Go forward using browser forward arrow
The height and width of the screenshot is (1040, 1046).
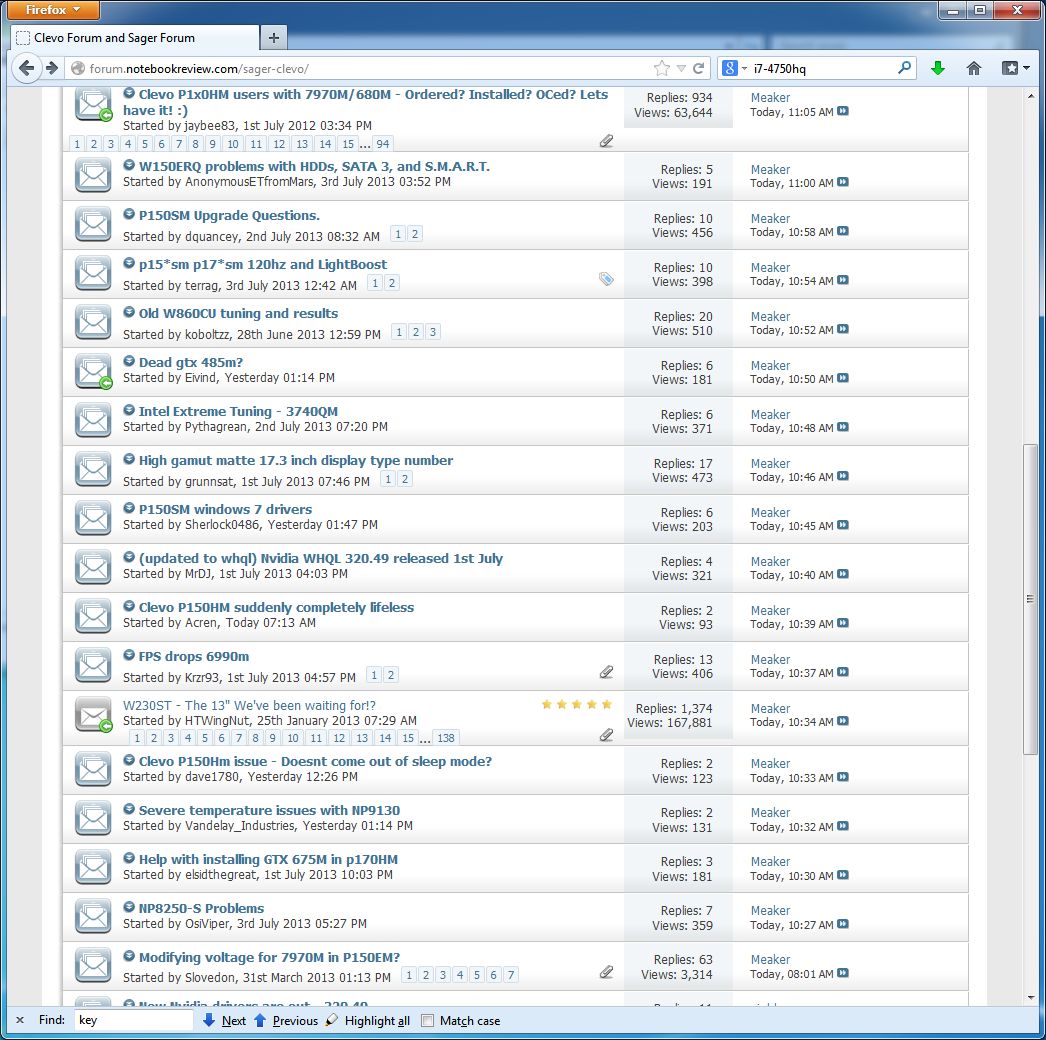pos(52,68)
